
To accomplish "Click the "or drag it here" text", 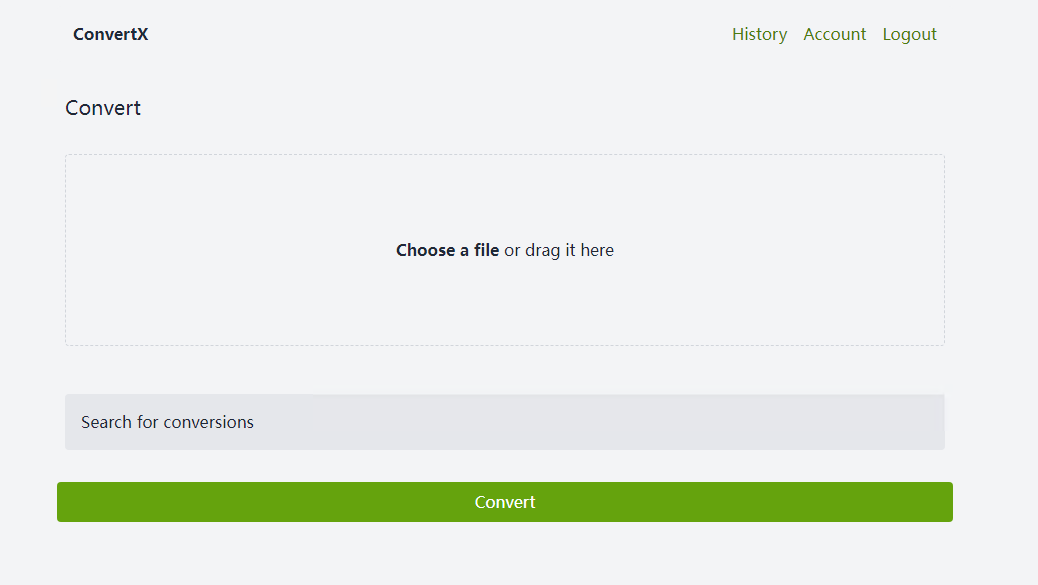I will tap(559, 250).
